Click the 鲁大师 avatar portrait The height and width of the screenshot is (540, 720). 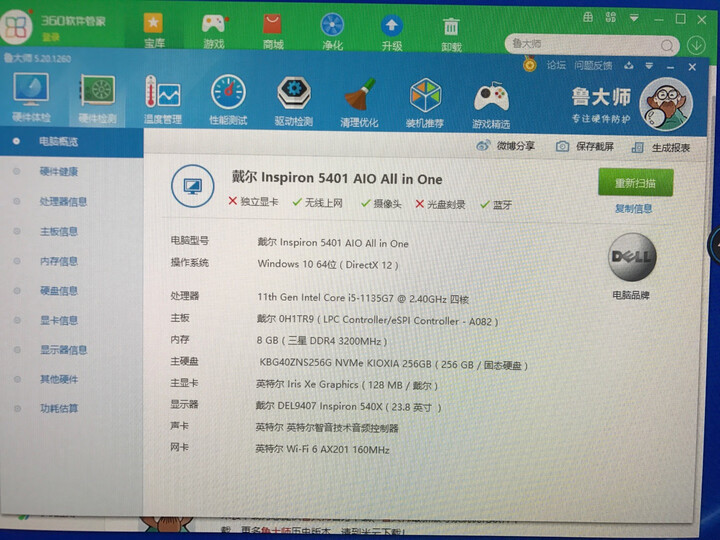point(666,104)
